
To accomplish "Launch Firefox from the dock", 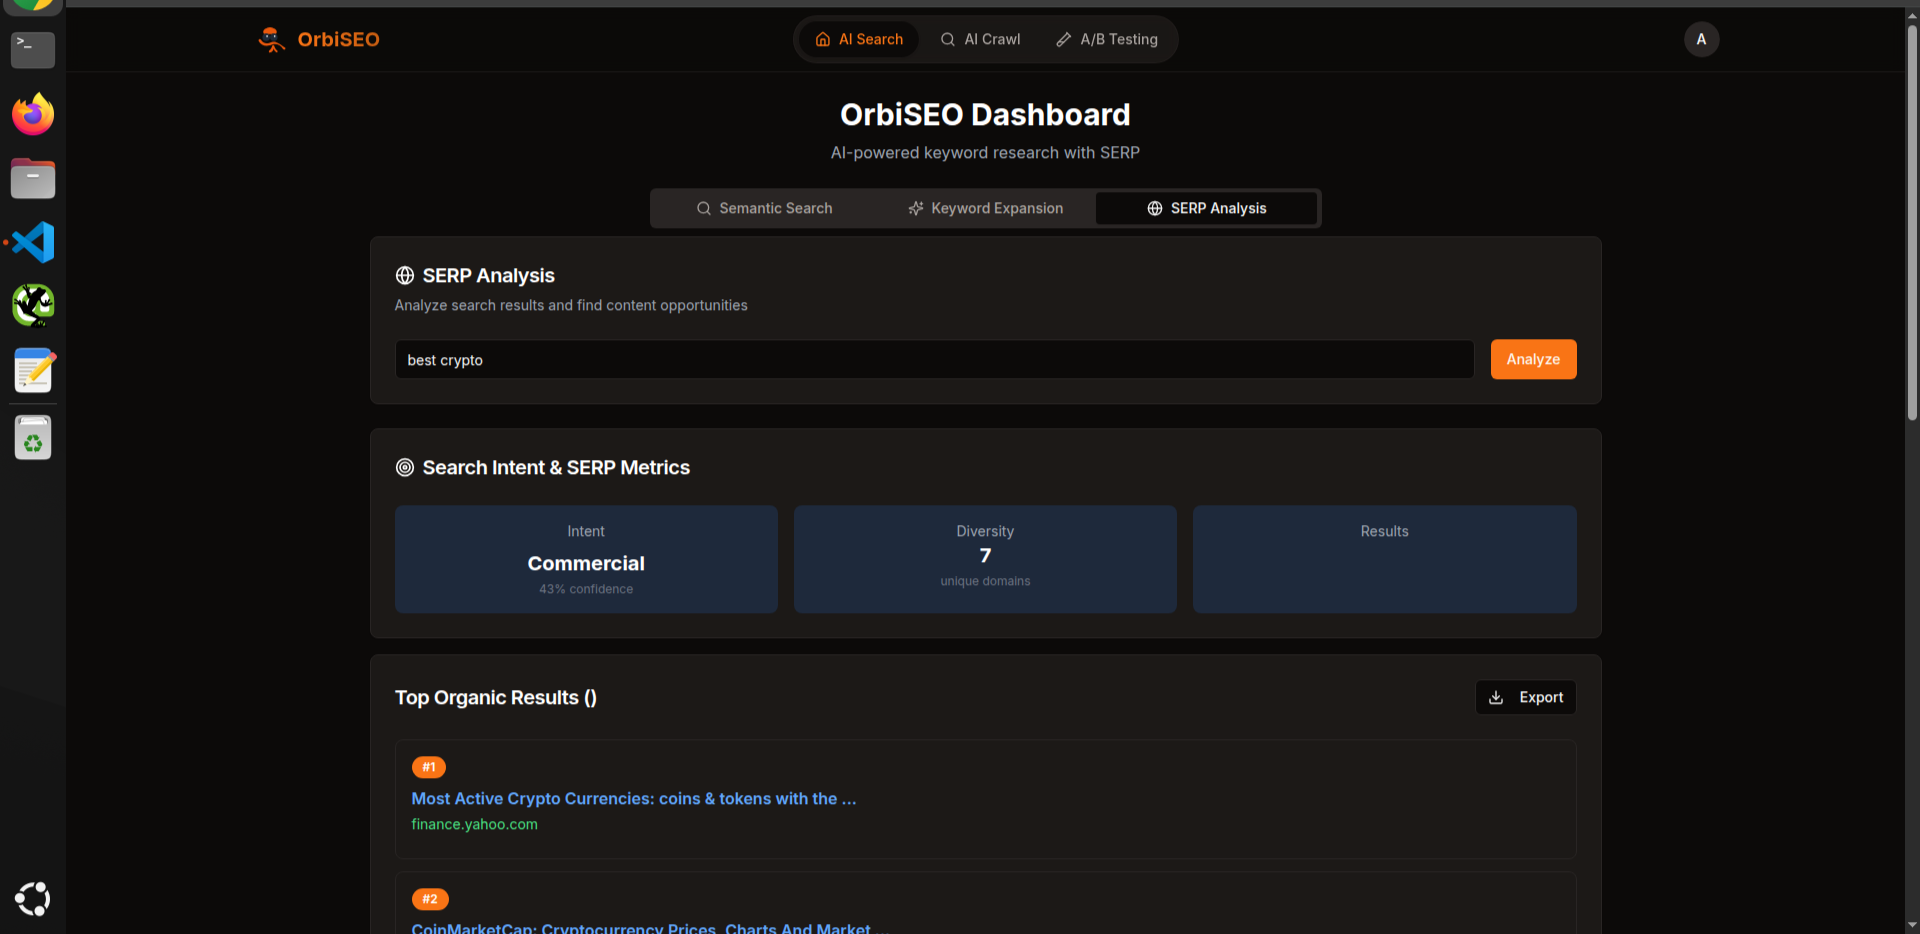I will pos(32,114).
